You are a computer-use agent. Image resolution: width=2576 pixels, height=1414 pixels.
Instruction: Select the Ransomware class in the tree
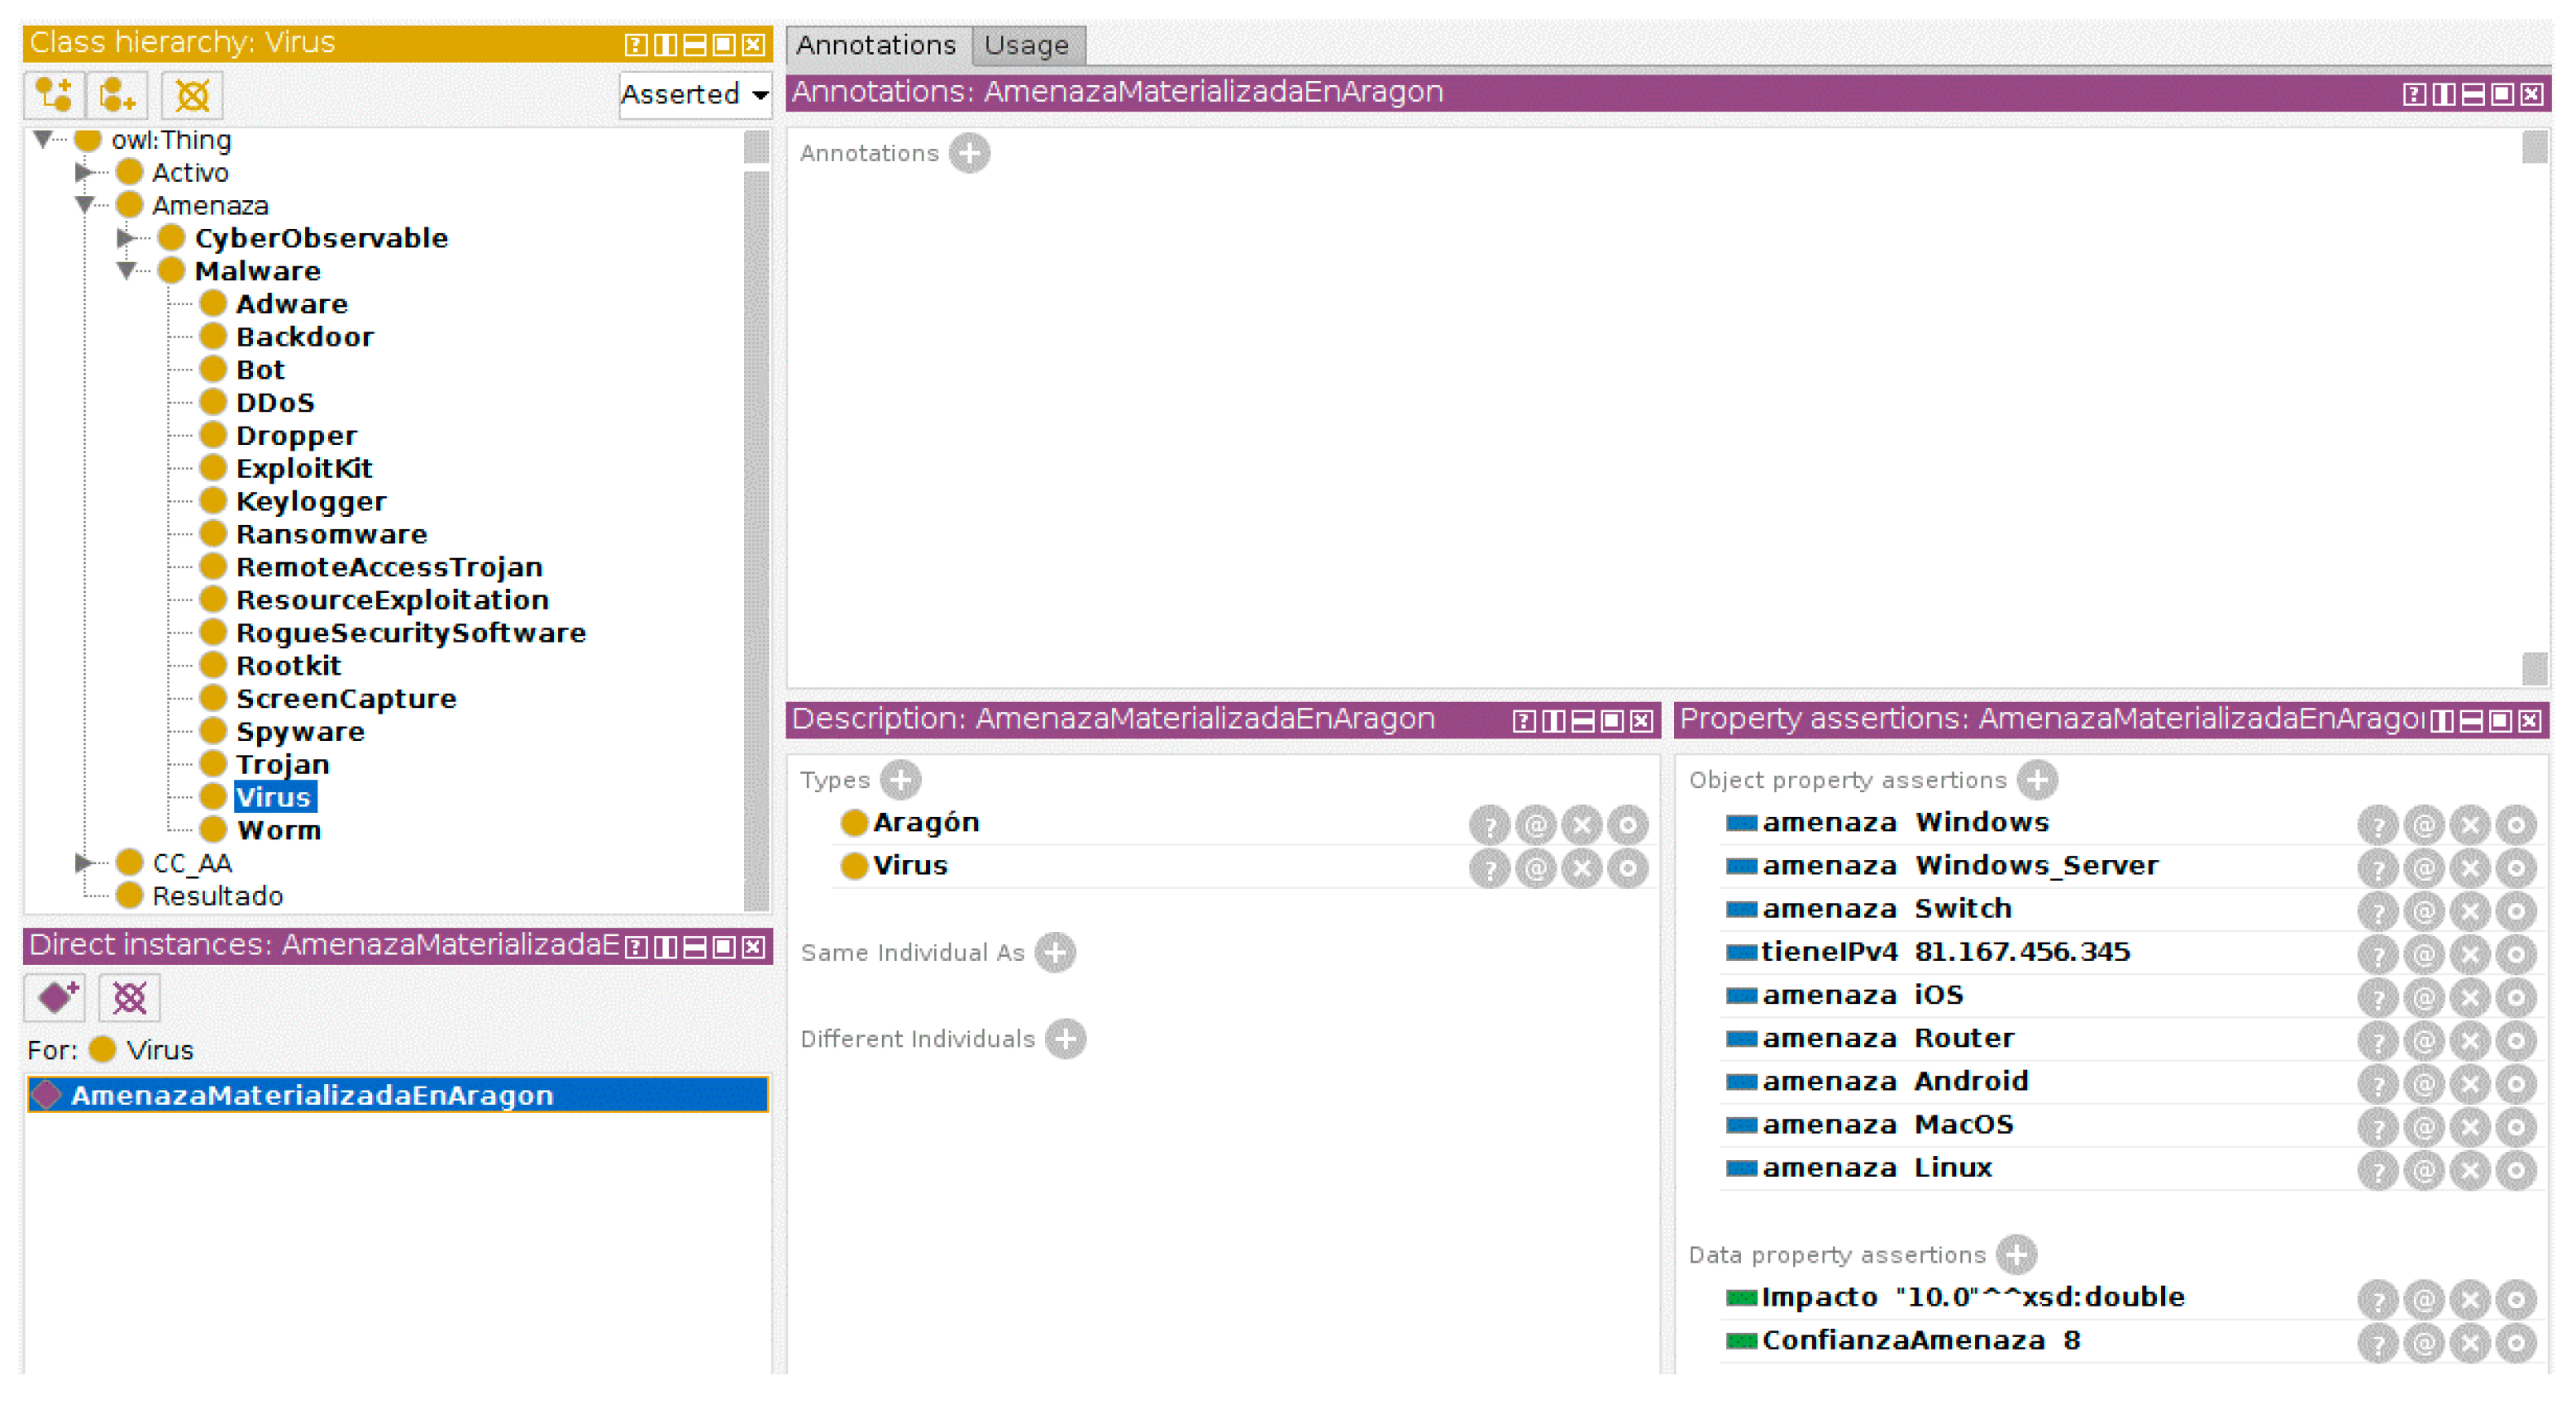(331, 535)
